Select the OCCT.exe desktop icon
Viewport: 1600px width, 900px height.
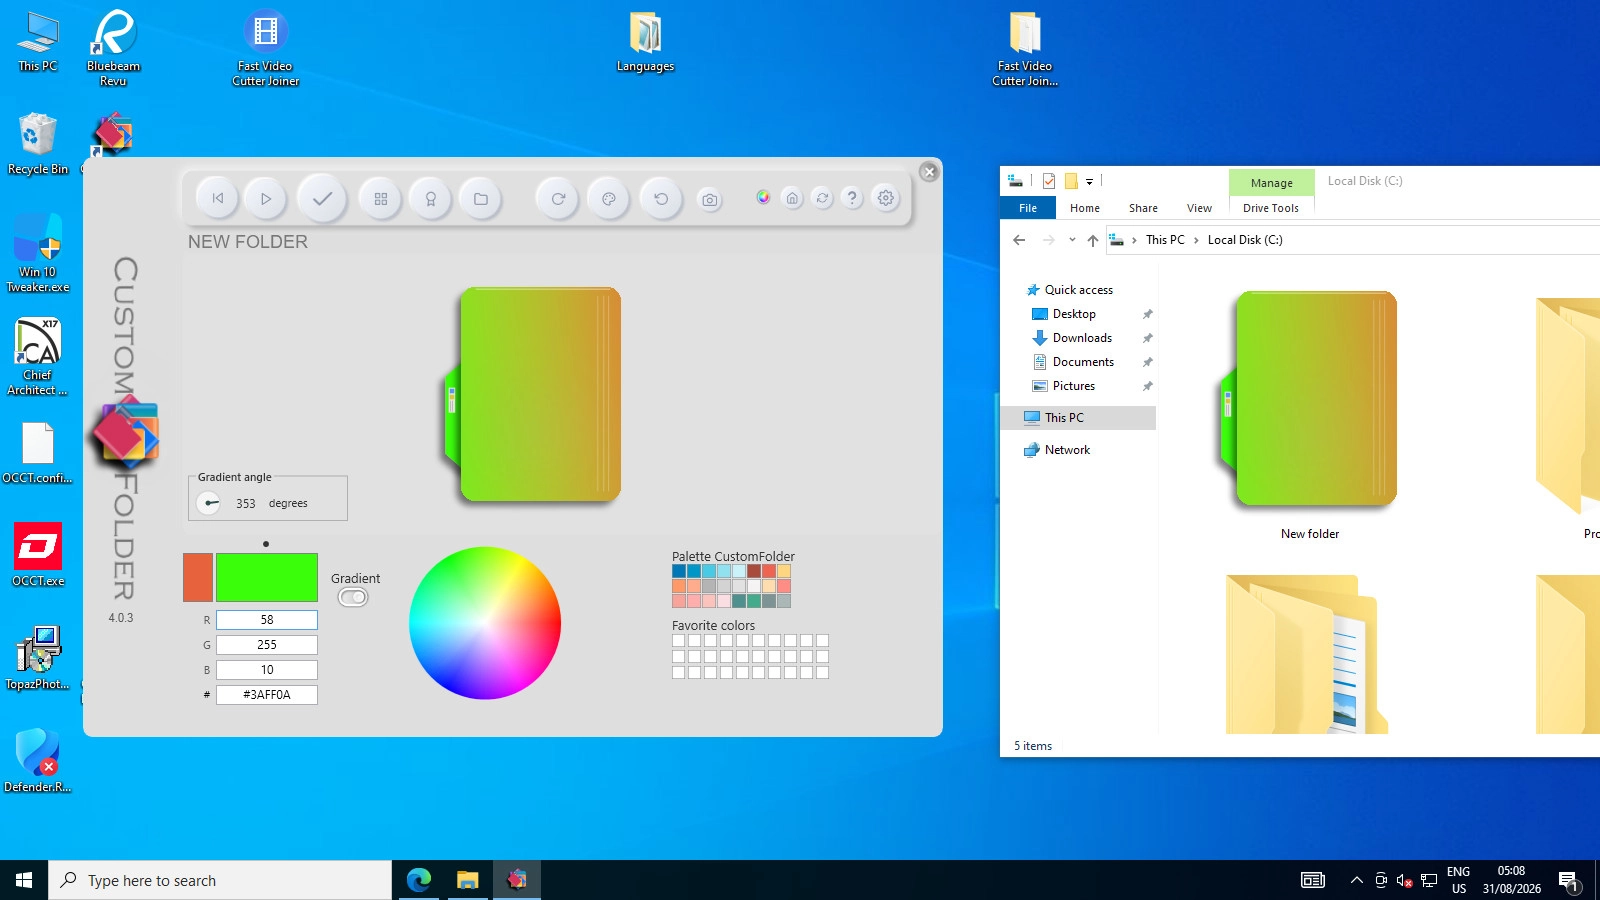tap(38, 554)
